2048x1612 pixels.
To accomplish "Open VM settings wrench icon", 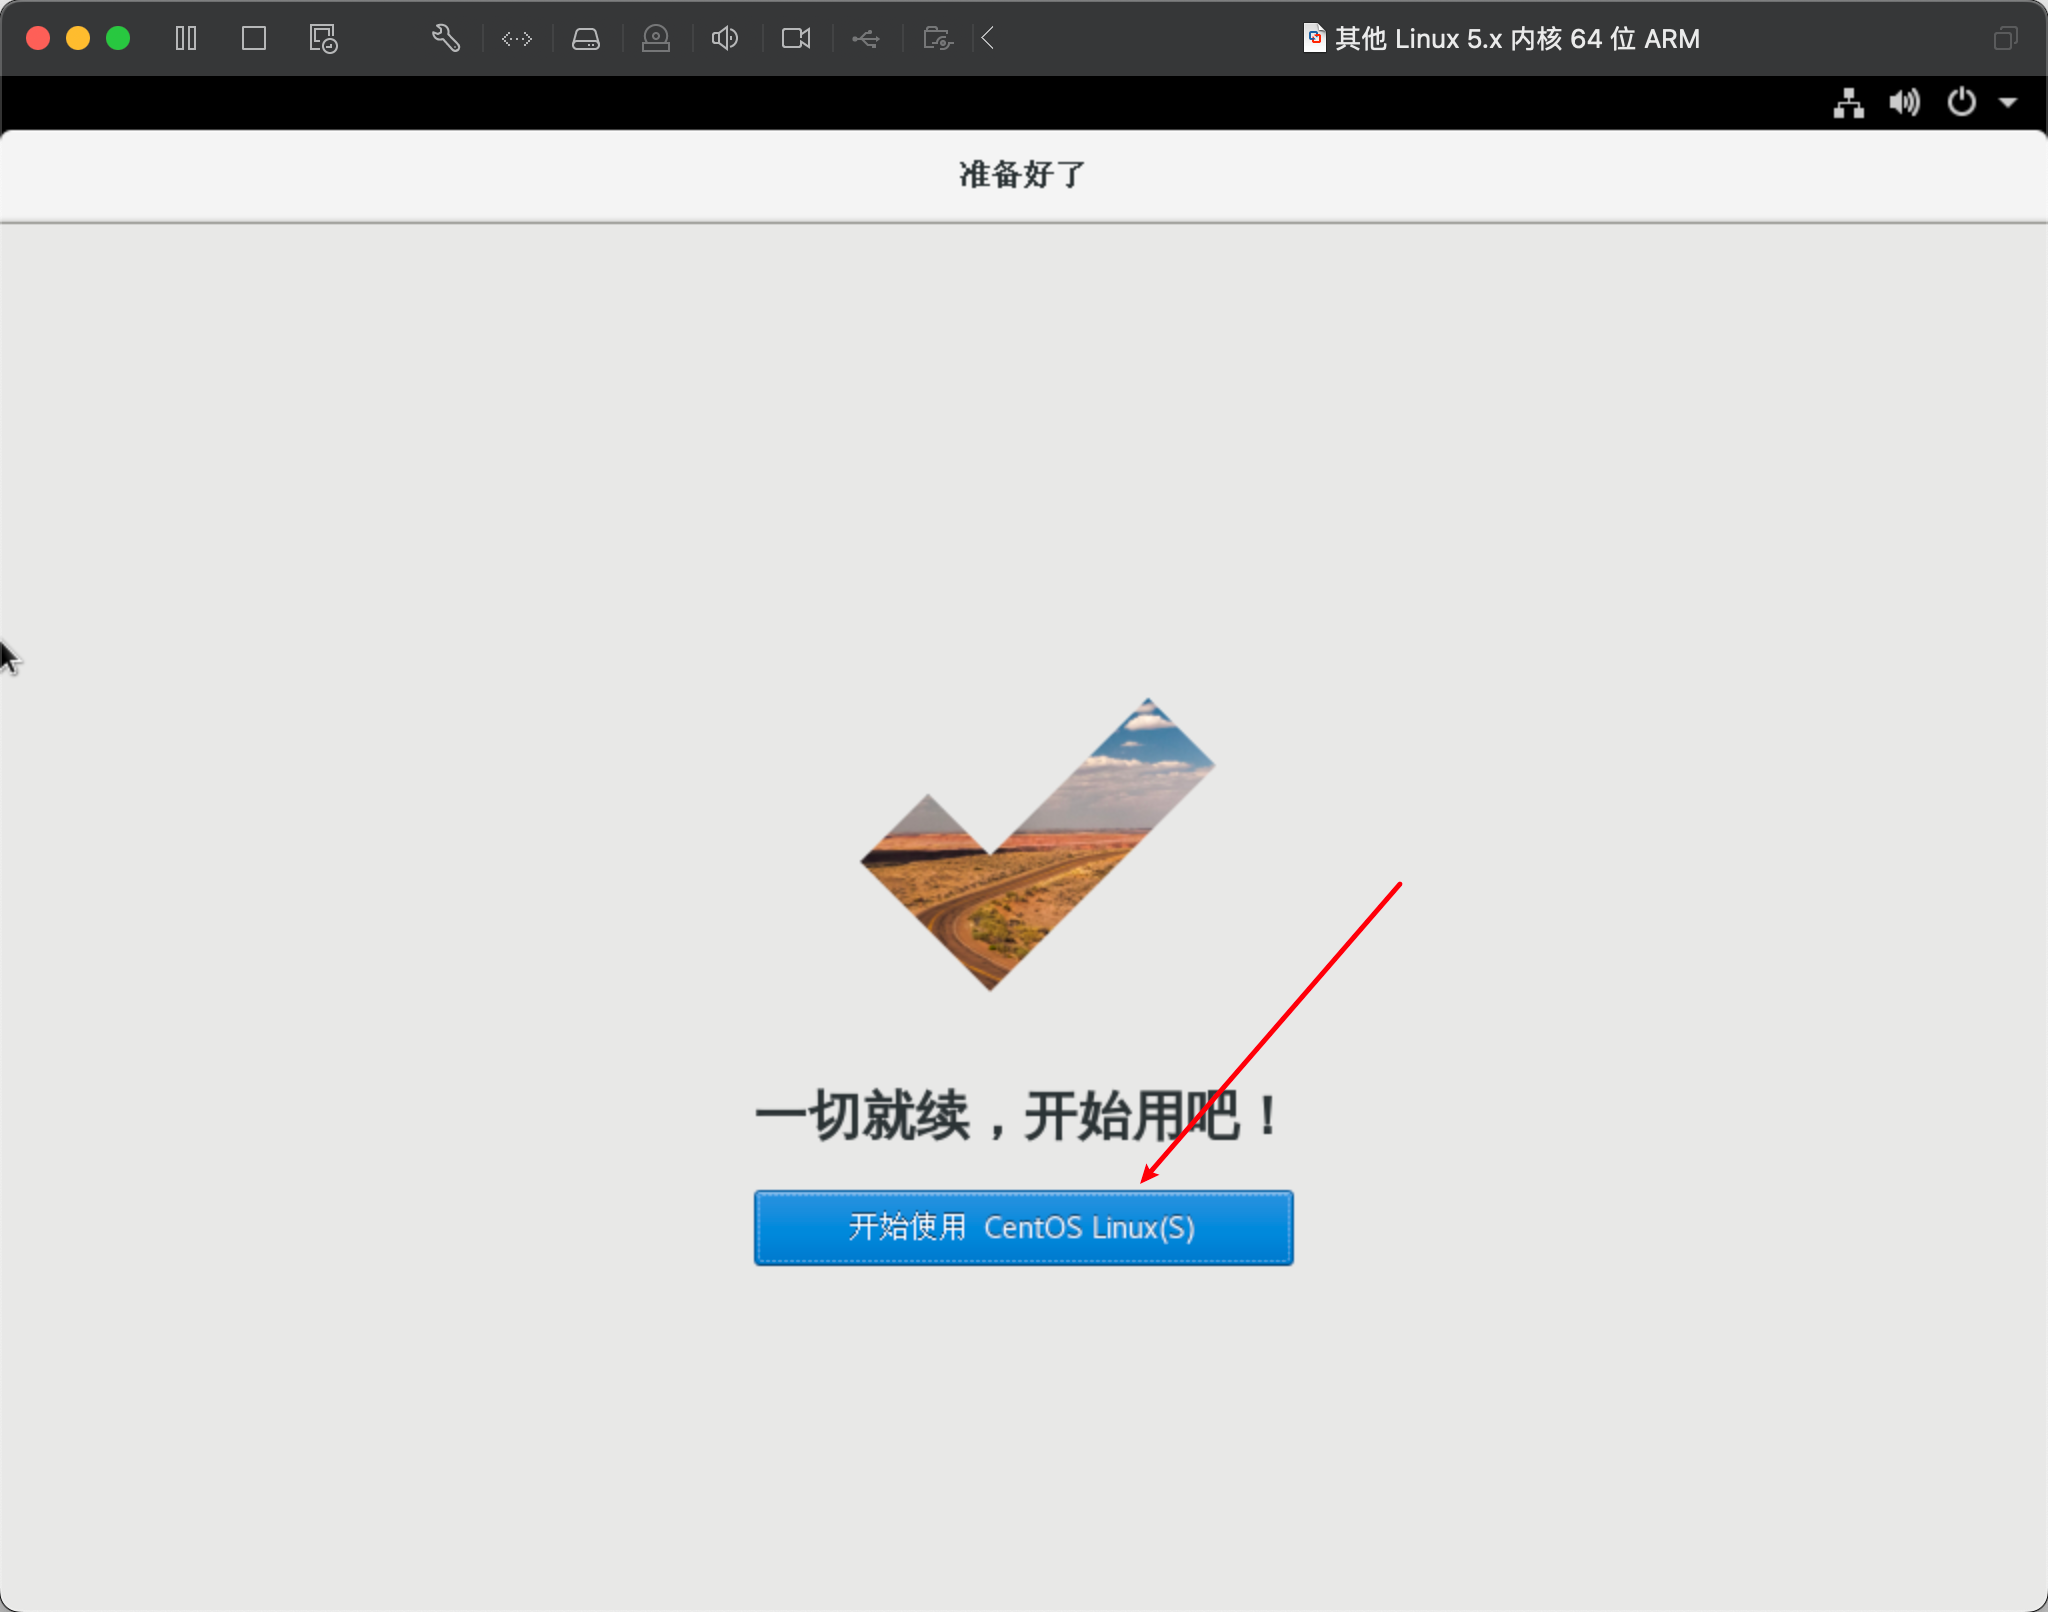I will [446, 39].
